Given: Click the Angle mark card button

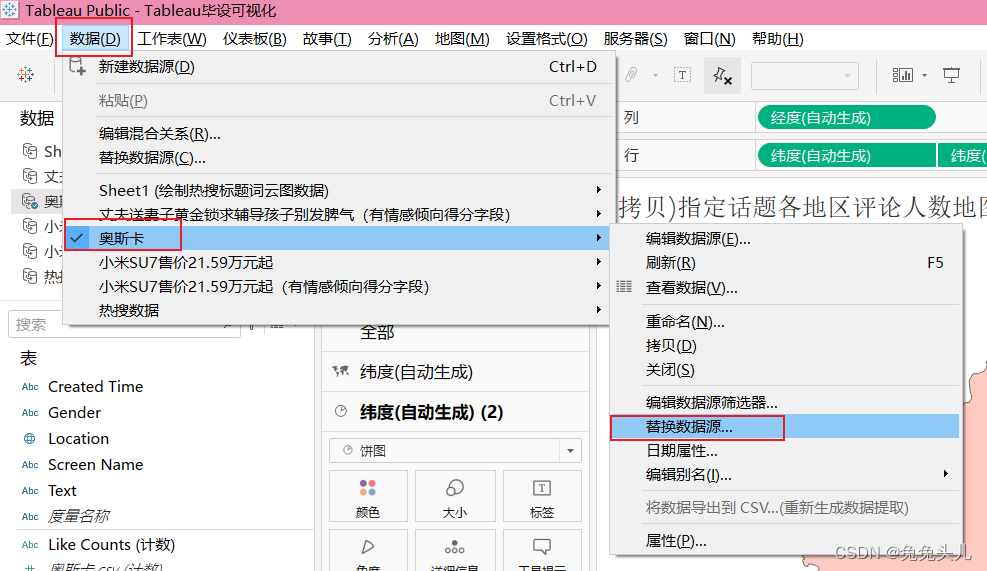Looking at the screenshot, I should (368, 550).
